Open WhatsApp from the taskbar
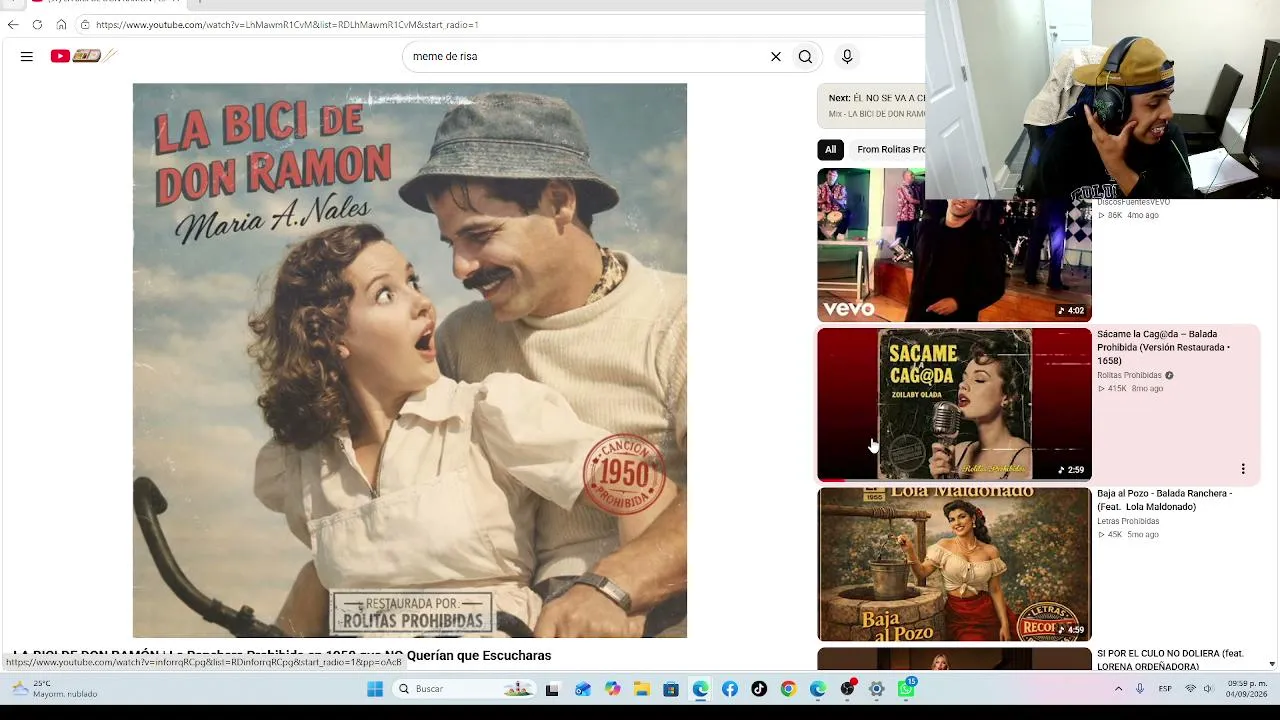1280x720 pixels. (906, 689)
